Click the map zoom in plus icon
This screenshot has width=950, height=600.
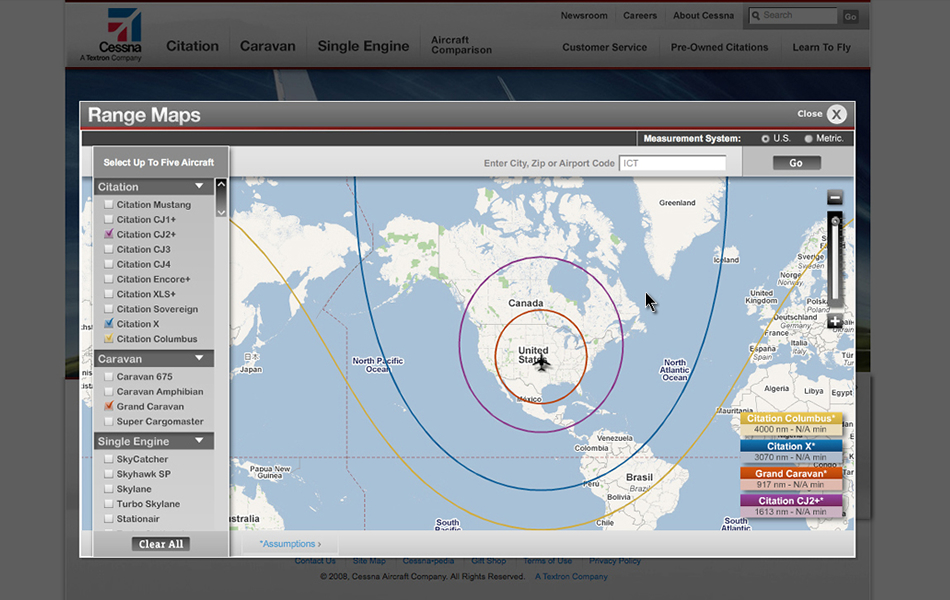(x=834, y=321)
